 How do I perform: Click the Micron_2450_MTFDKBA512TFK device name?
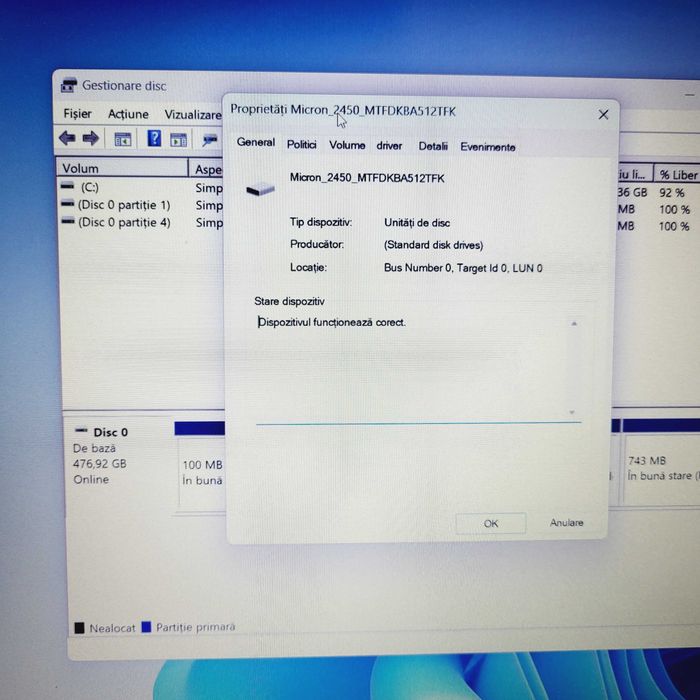click(367, 178)
